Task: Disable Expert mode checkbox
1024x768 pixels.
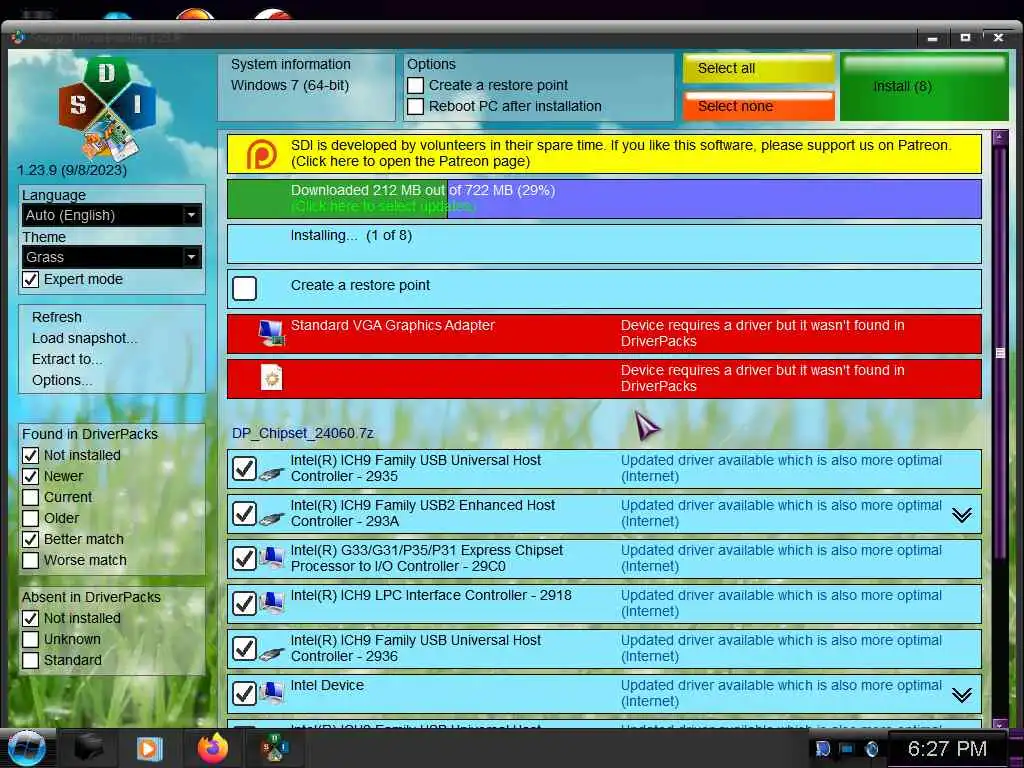Action: click(30, 280)
